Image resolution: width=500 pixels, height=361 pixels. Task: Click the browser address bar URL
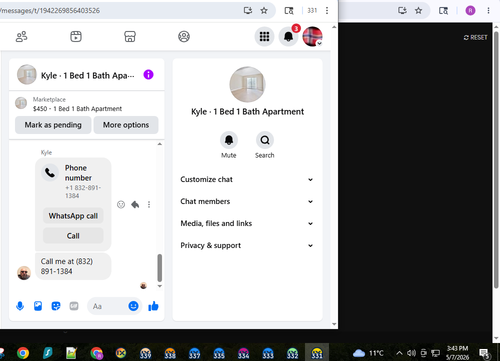pos(50,11)
